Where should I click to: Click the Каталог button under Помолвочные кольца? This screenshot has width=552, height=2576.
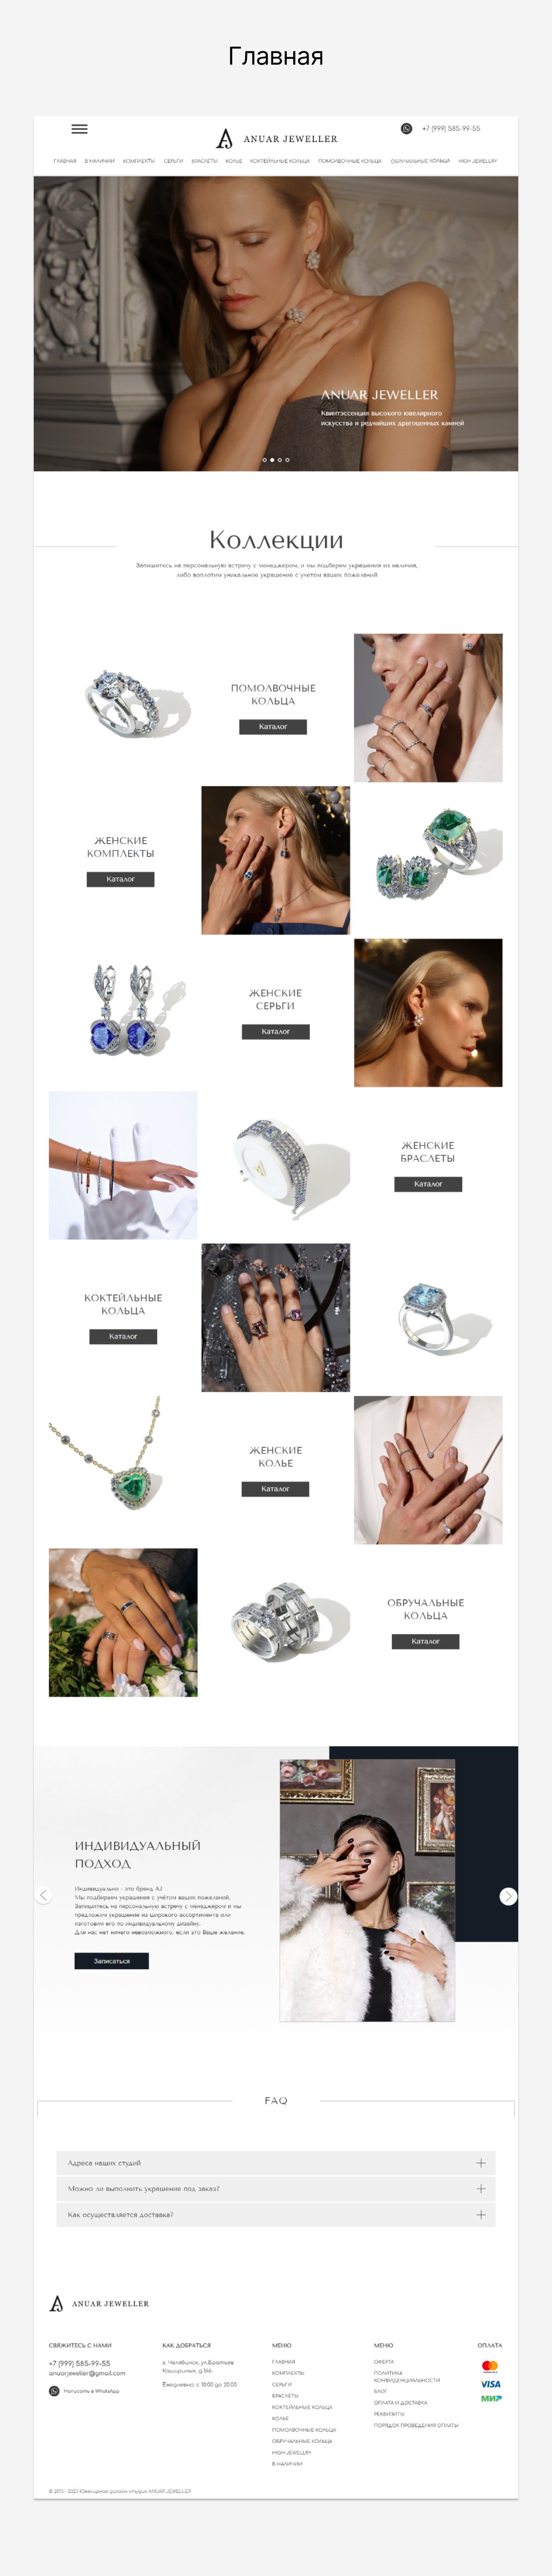[273, 727]
